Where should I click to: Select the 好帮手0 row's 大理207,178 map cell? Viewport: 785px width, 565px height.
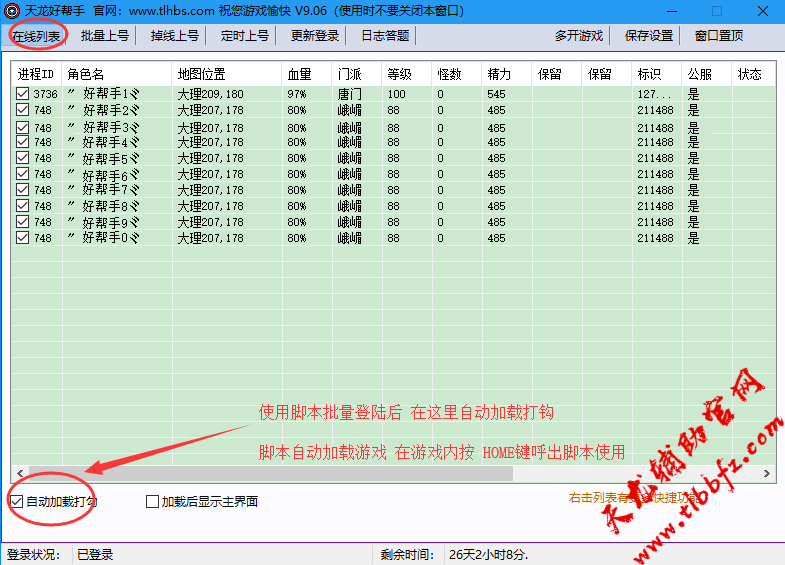click(x=210, y=238)
